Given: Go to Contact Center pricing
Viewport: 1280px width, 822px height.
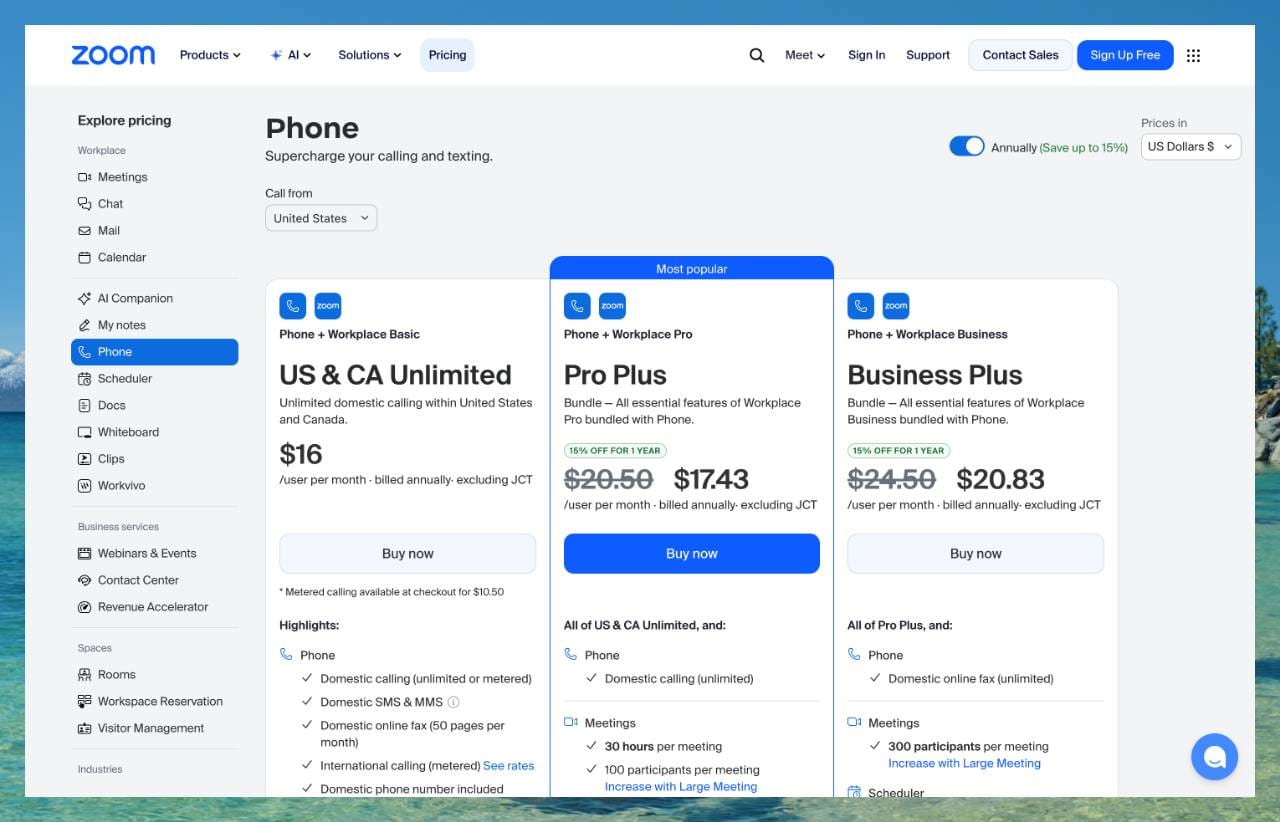Looking at the screenshot, I should (138, 580).
